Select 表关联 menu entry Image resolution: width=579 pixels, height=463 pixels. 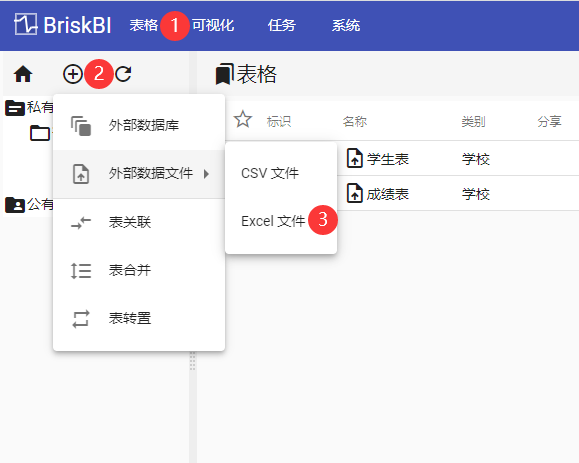139,222
